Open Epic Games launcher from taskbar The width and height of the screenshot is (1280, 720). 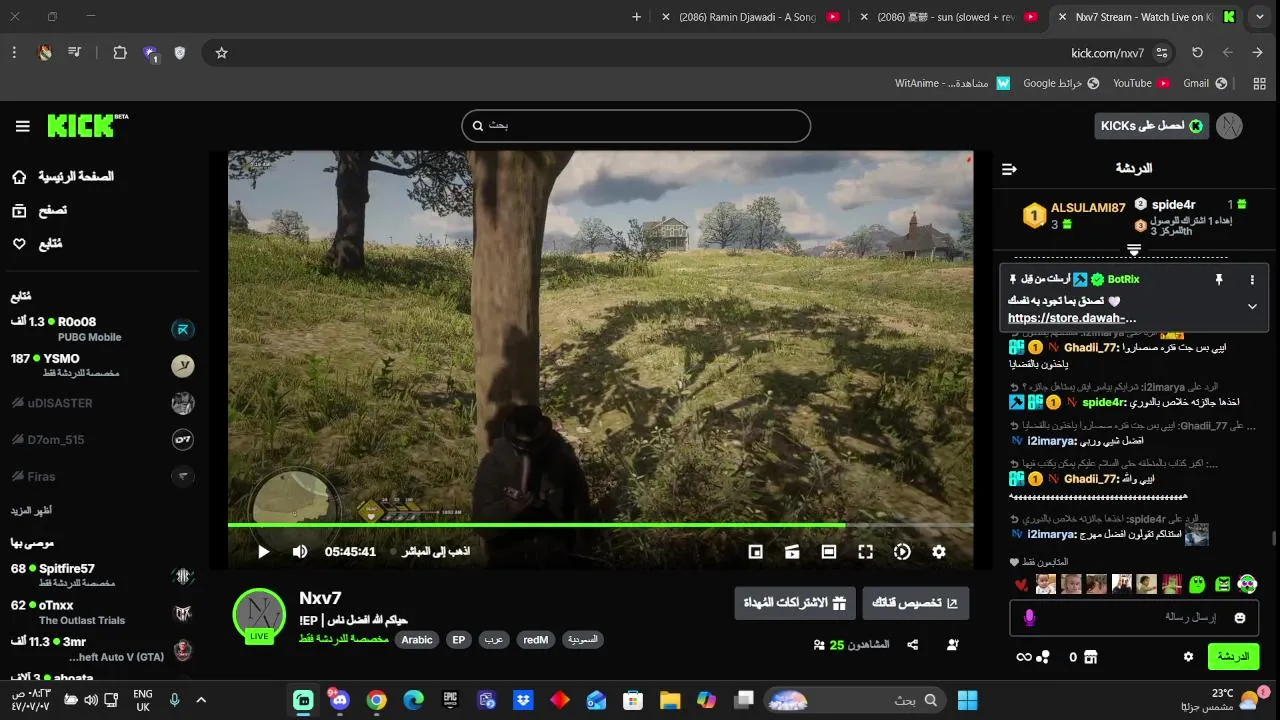pos(450,700)
